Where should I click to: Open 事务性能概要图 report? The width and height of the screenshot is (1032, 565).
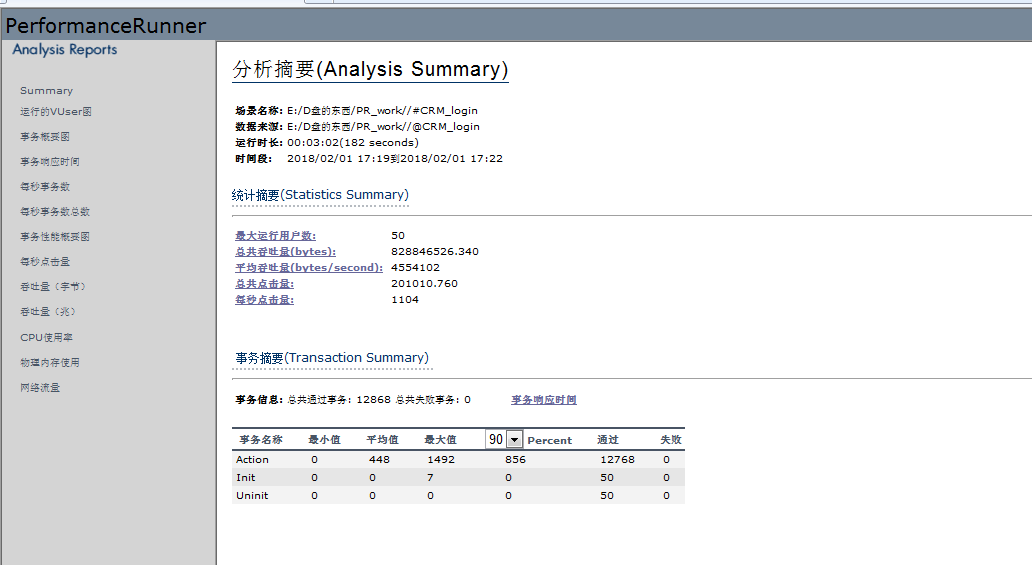55,237
